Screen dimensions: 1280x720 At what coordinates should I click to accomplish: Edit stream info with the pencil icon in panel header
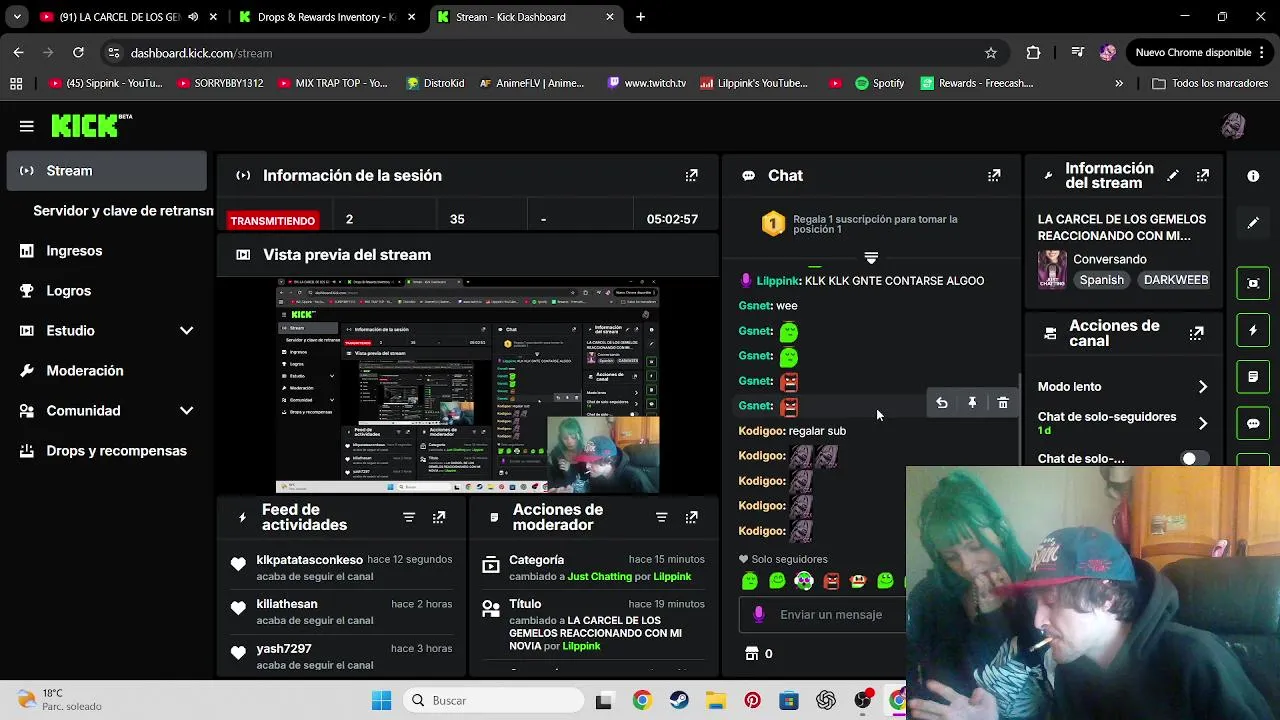(x=1173, y=175)
